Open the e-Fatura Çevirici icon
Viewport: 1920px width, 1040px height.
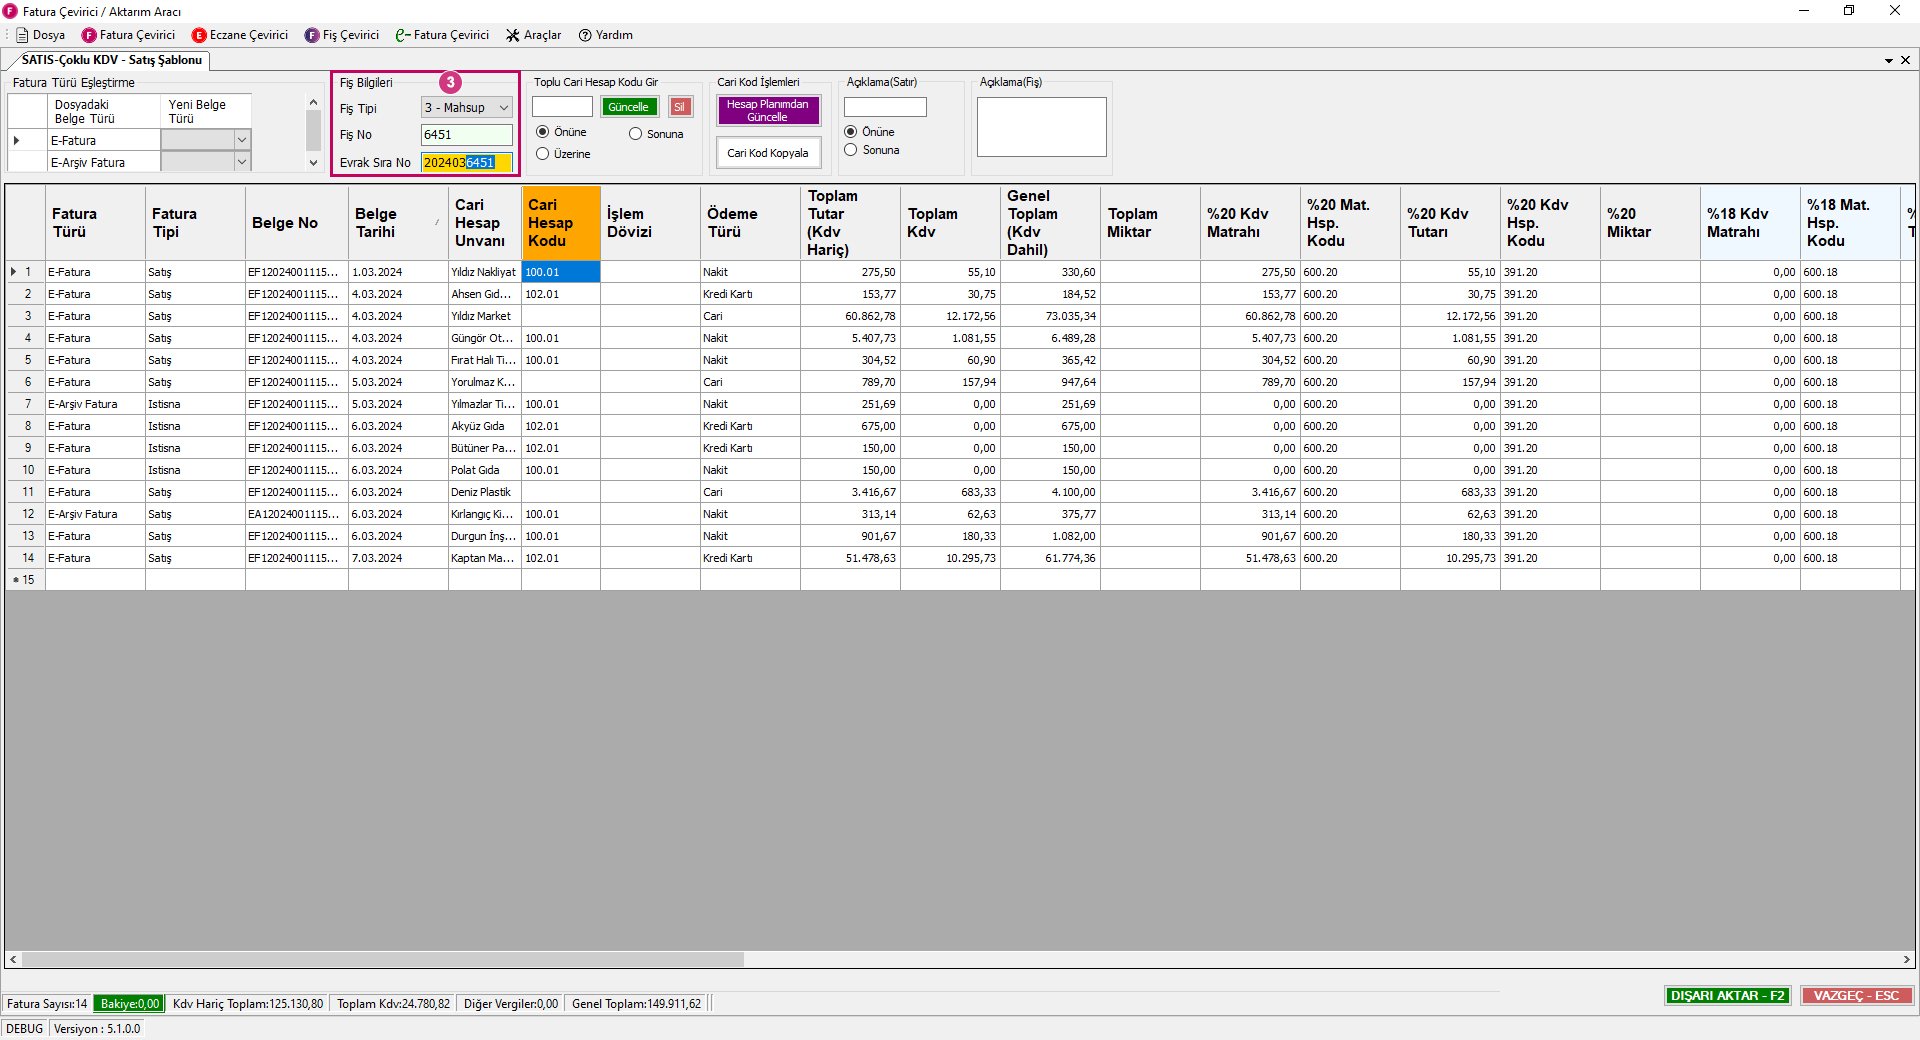[x=402, y=35]
